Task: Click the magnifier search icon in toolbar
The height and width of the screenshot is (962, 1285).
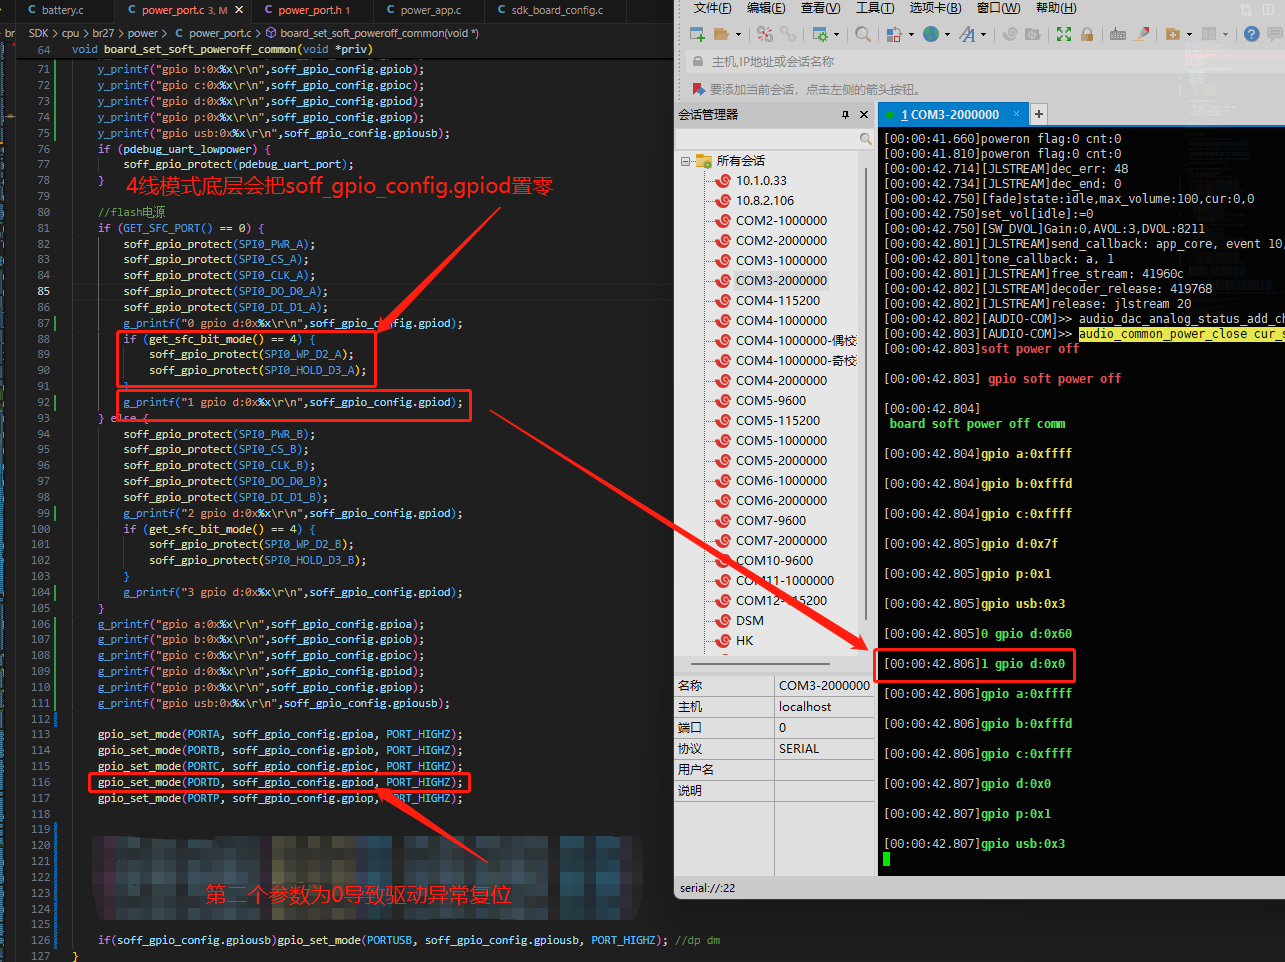Action: click(x=863, y=34)
